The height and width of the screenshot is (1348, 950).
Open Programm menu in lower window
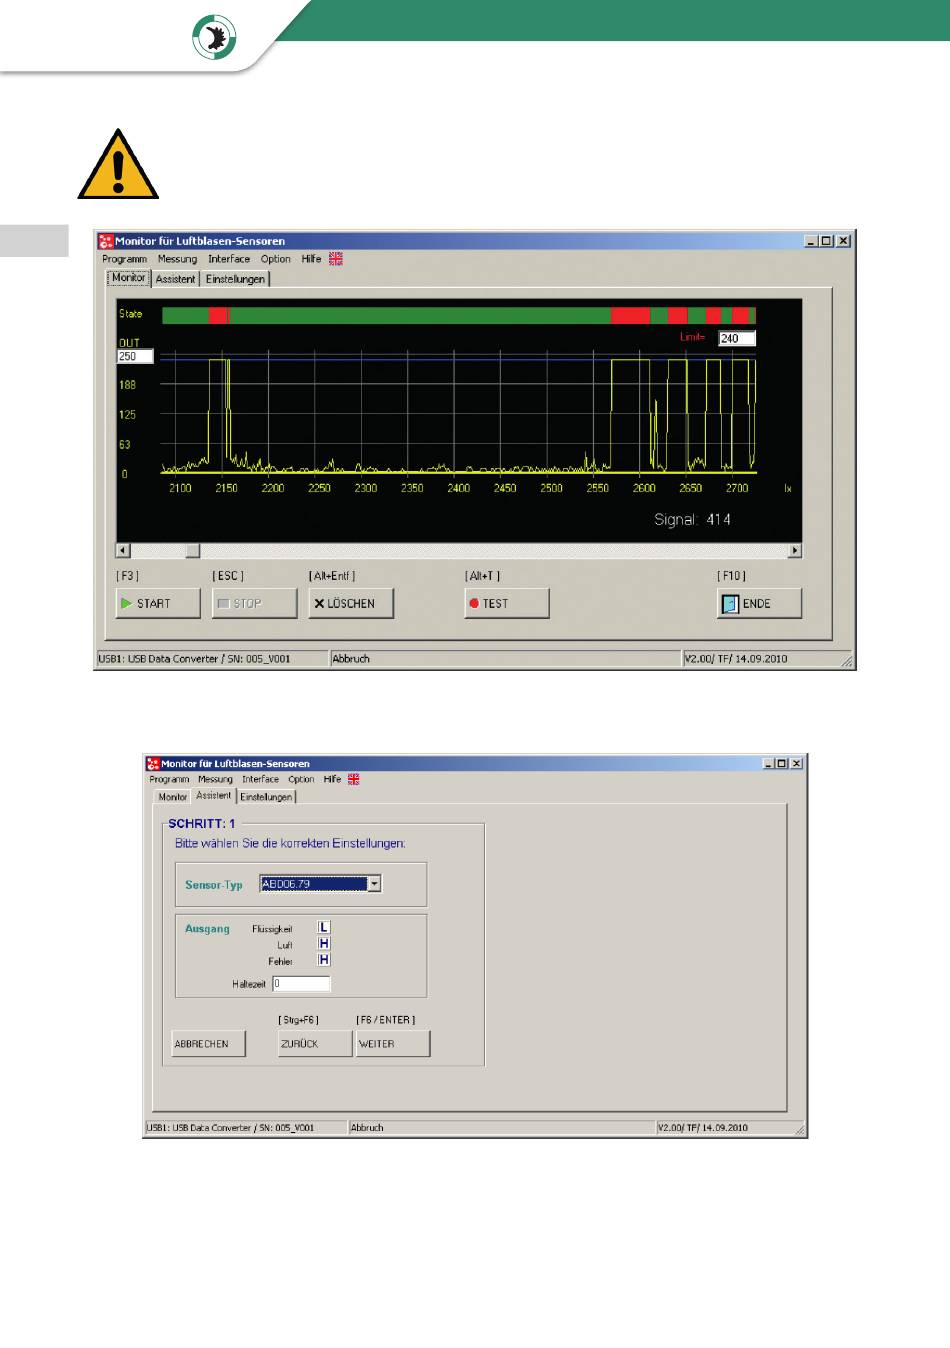tap(169, 779)
